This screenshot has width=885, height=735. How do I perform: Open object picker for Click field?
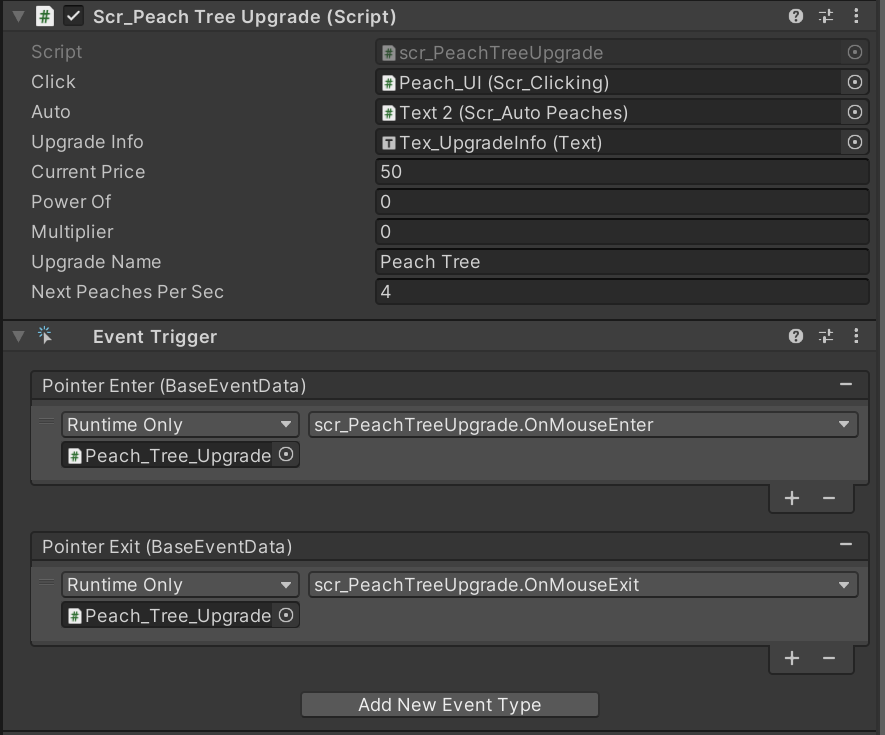[854, 82]
